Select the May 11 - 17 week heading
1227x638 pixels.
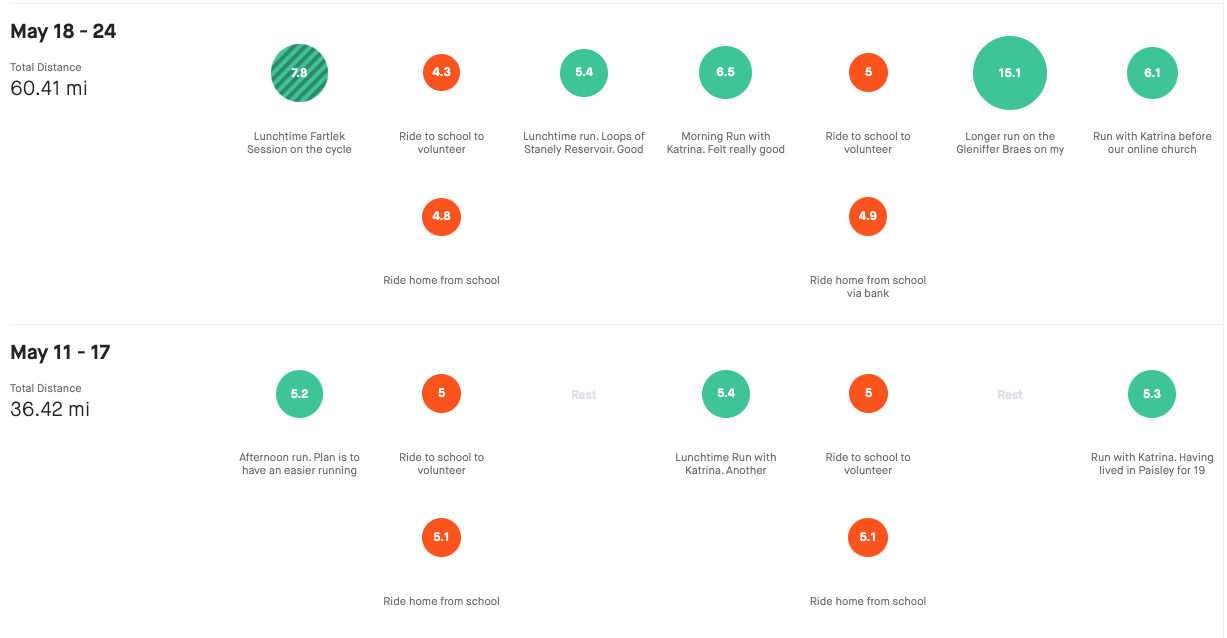click(x=60, y=352)
